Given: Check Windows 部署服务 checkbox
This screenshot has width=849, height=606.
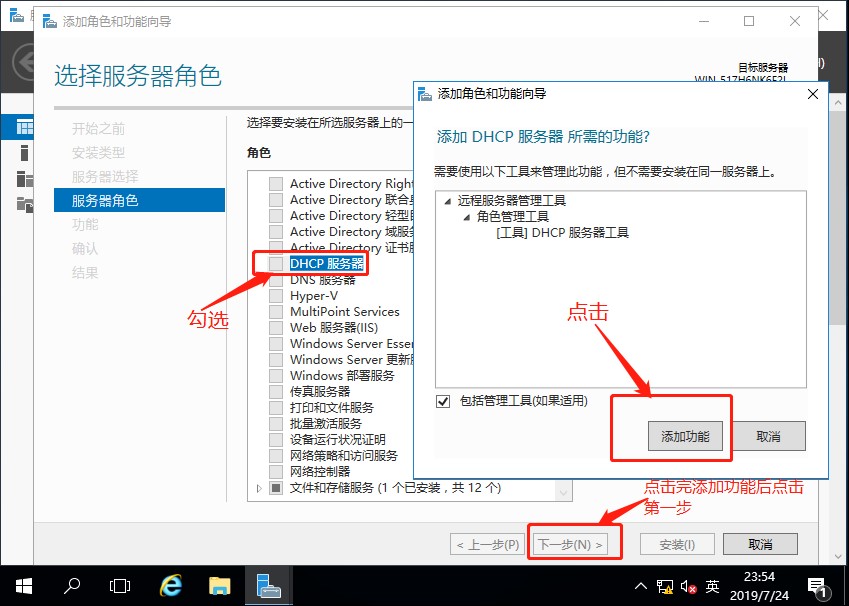Looking at the screenshot, I should (276, 376).
